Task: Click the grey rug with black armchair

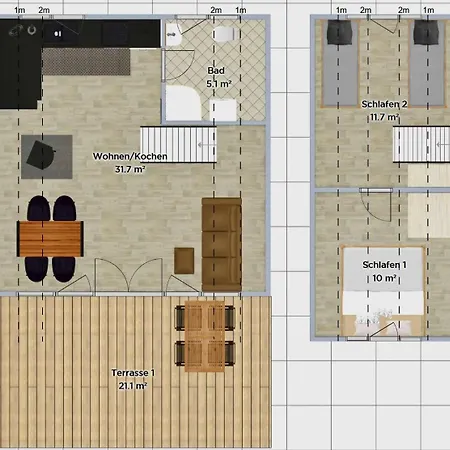Action: point(47,157)
